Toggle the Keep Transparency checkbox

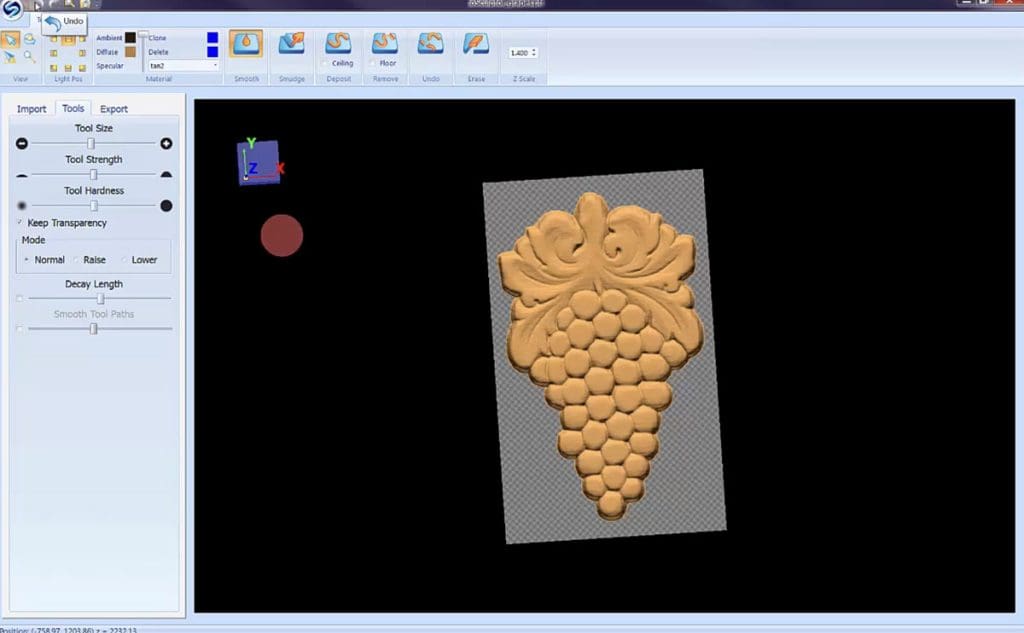[20, 223]
